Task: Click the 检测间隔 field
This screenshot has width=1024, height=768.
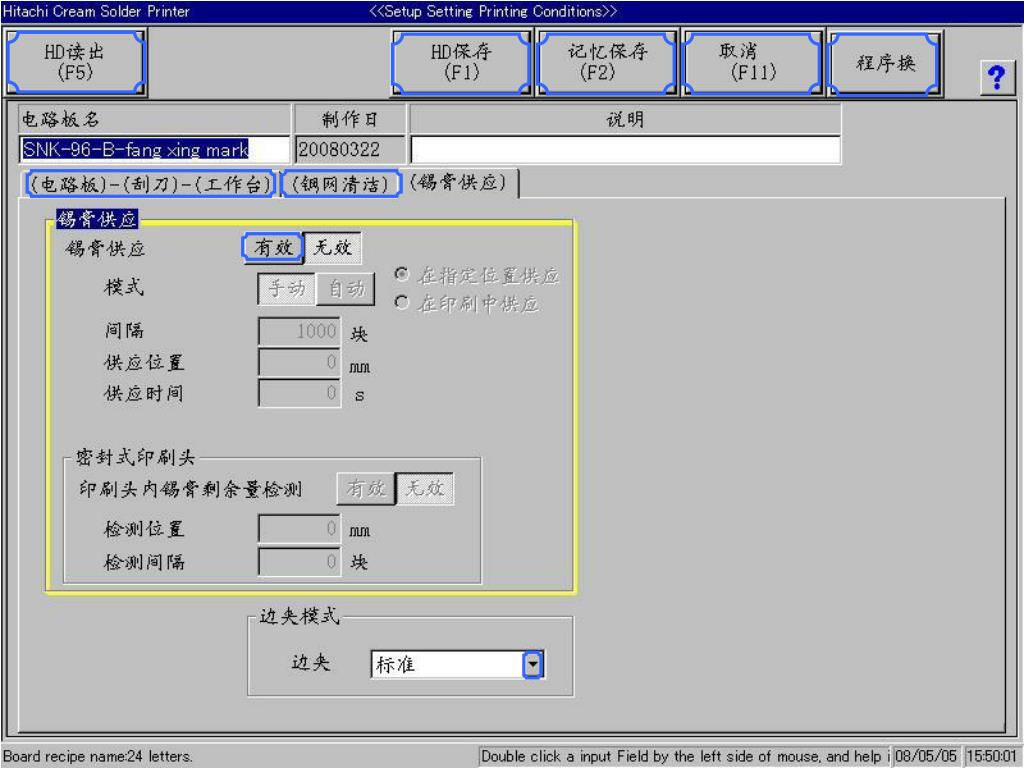Action: coord(299,562)
